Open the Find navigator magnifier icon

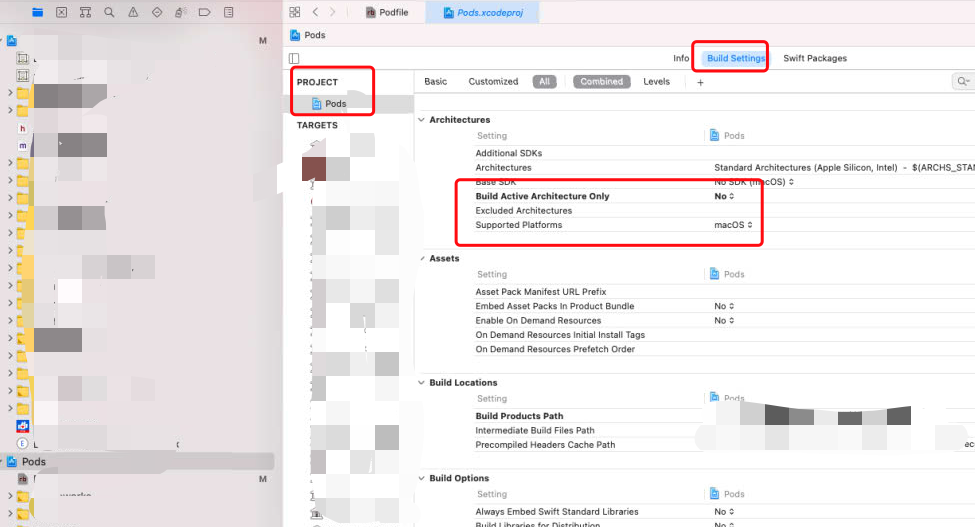(x=109, y=12)
